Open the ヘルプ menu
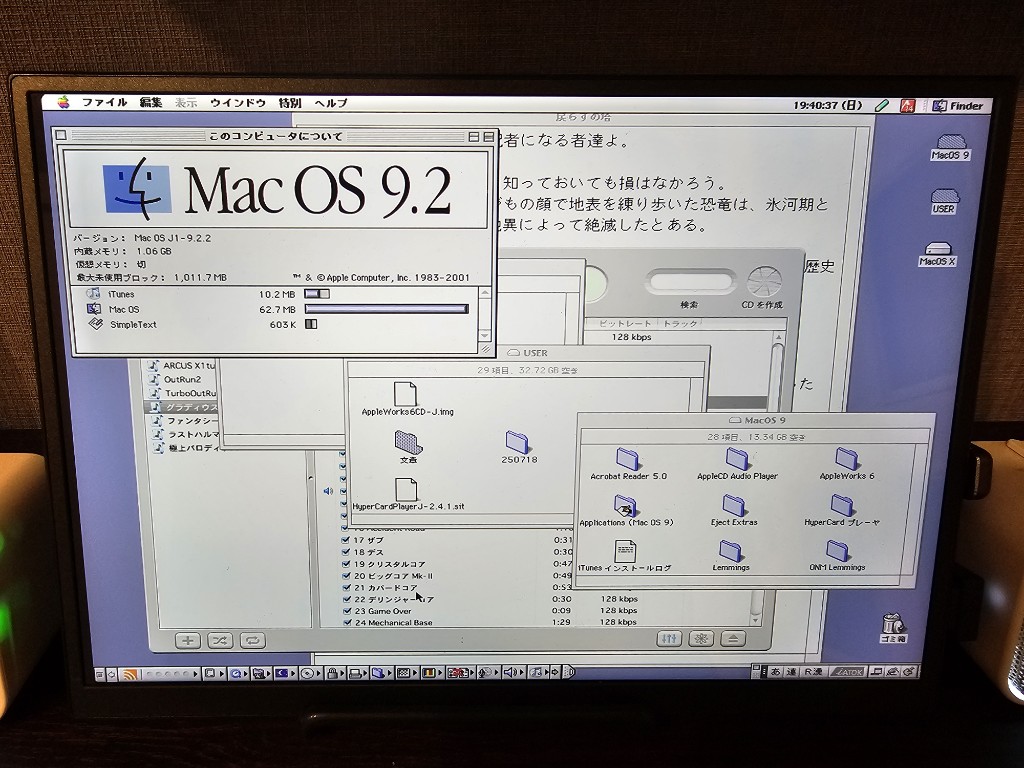 click(330, 103)
